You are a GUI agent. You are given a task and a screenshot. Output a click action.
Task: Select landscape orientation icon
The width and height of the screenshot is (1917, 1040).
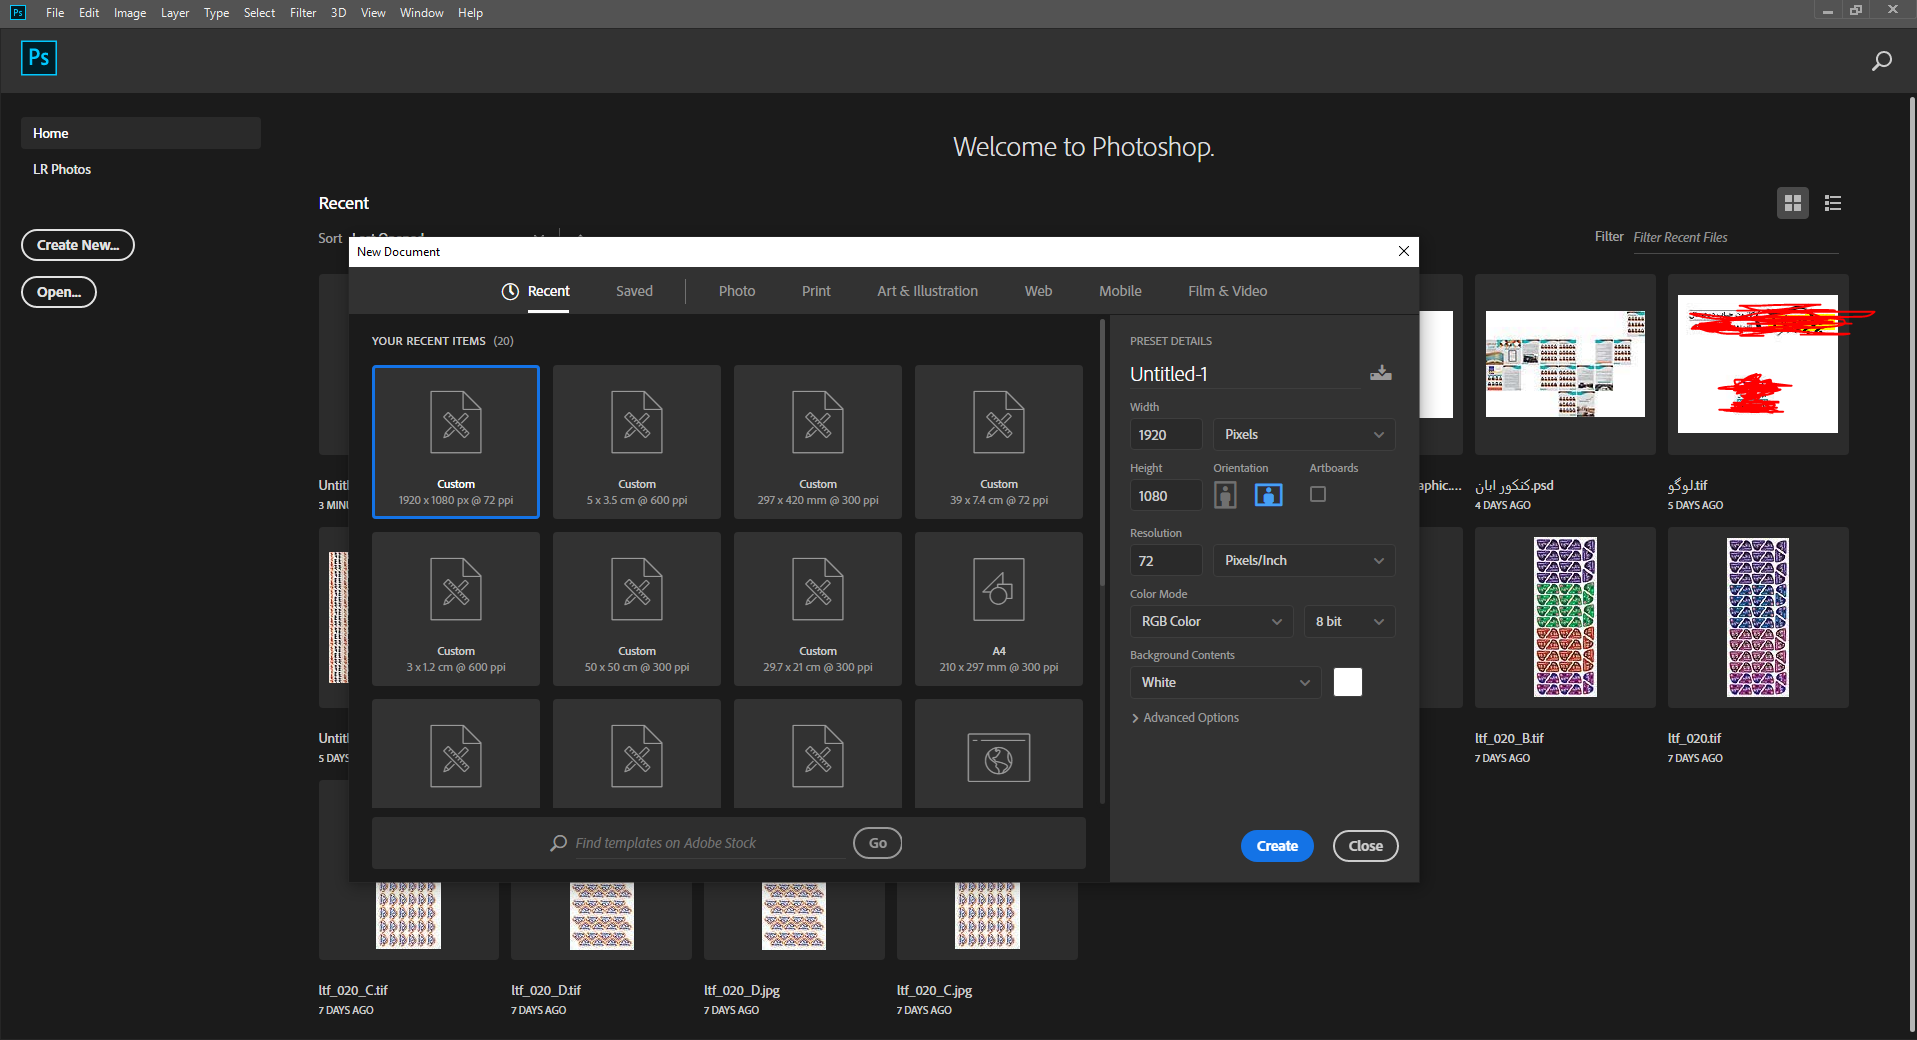[x=1269, y=495]
